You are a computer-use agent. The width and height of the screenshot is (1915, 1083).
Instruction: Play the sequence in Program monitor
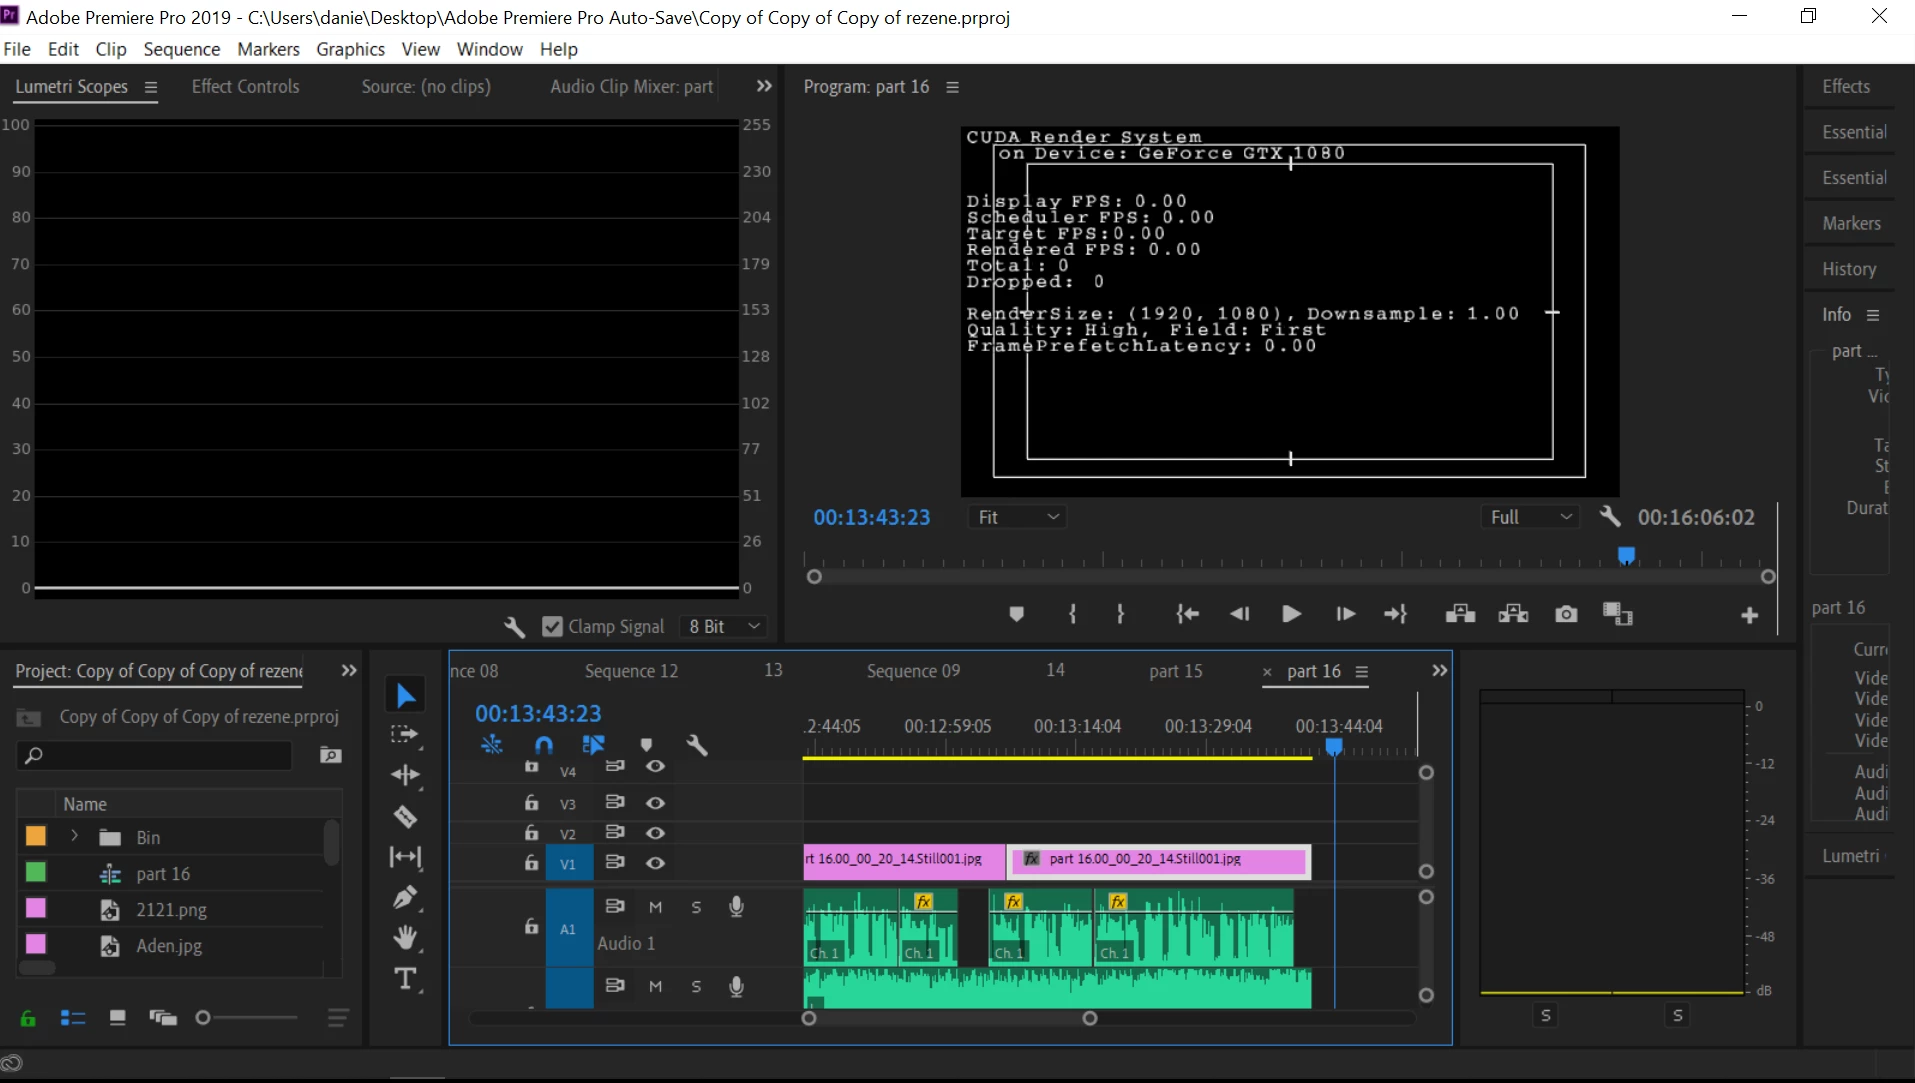tap(1291, 614)
